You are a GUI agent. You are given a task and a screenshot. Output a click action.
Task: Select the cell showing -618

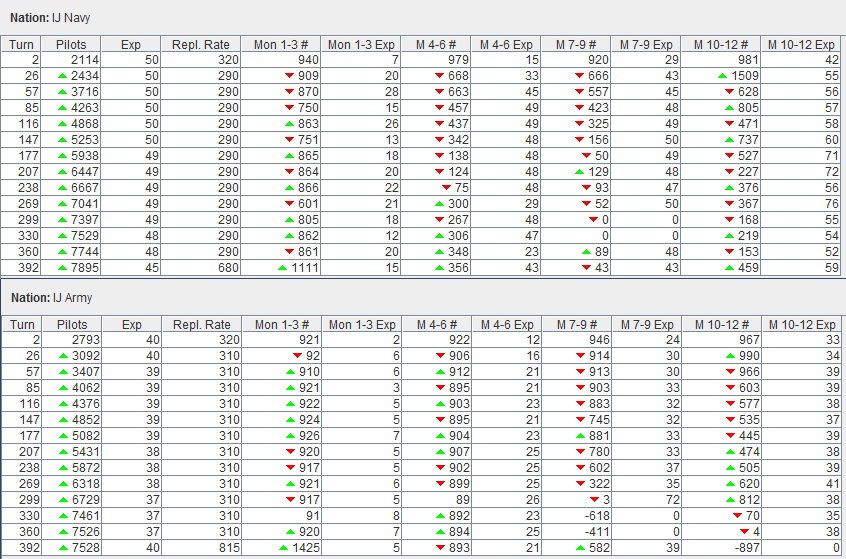click(577, 516)
